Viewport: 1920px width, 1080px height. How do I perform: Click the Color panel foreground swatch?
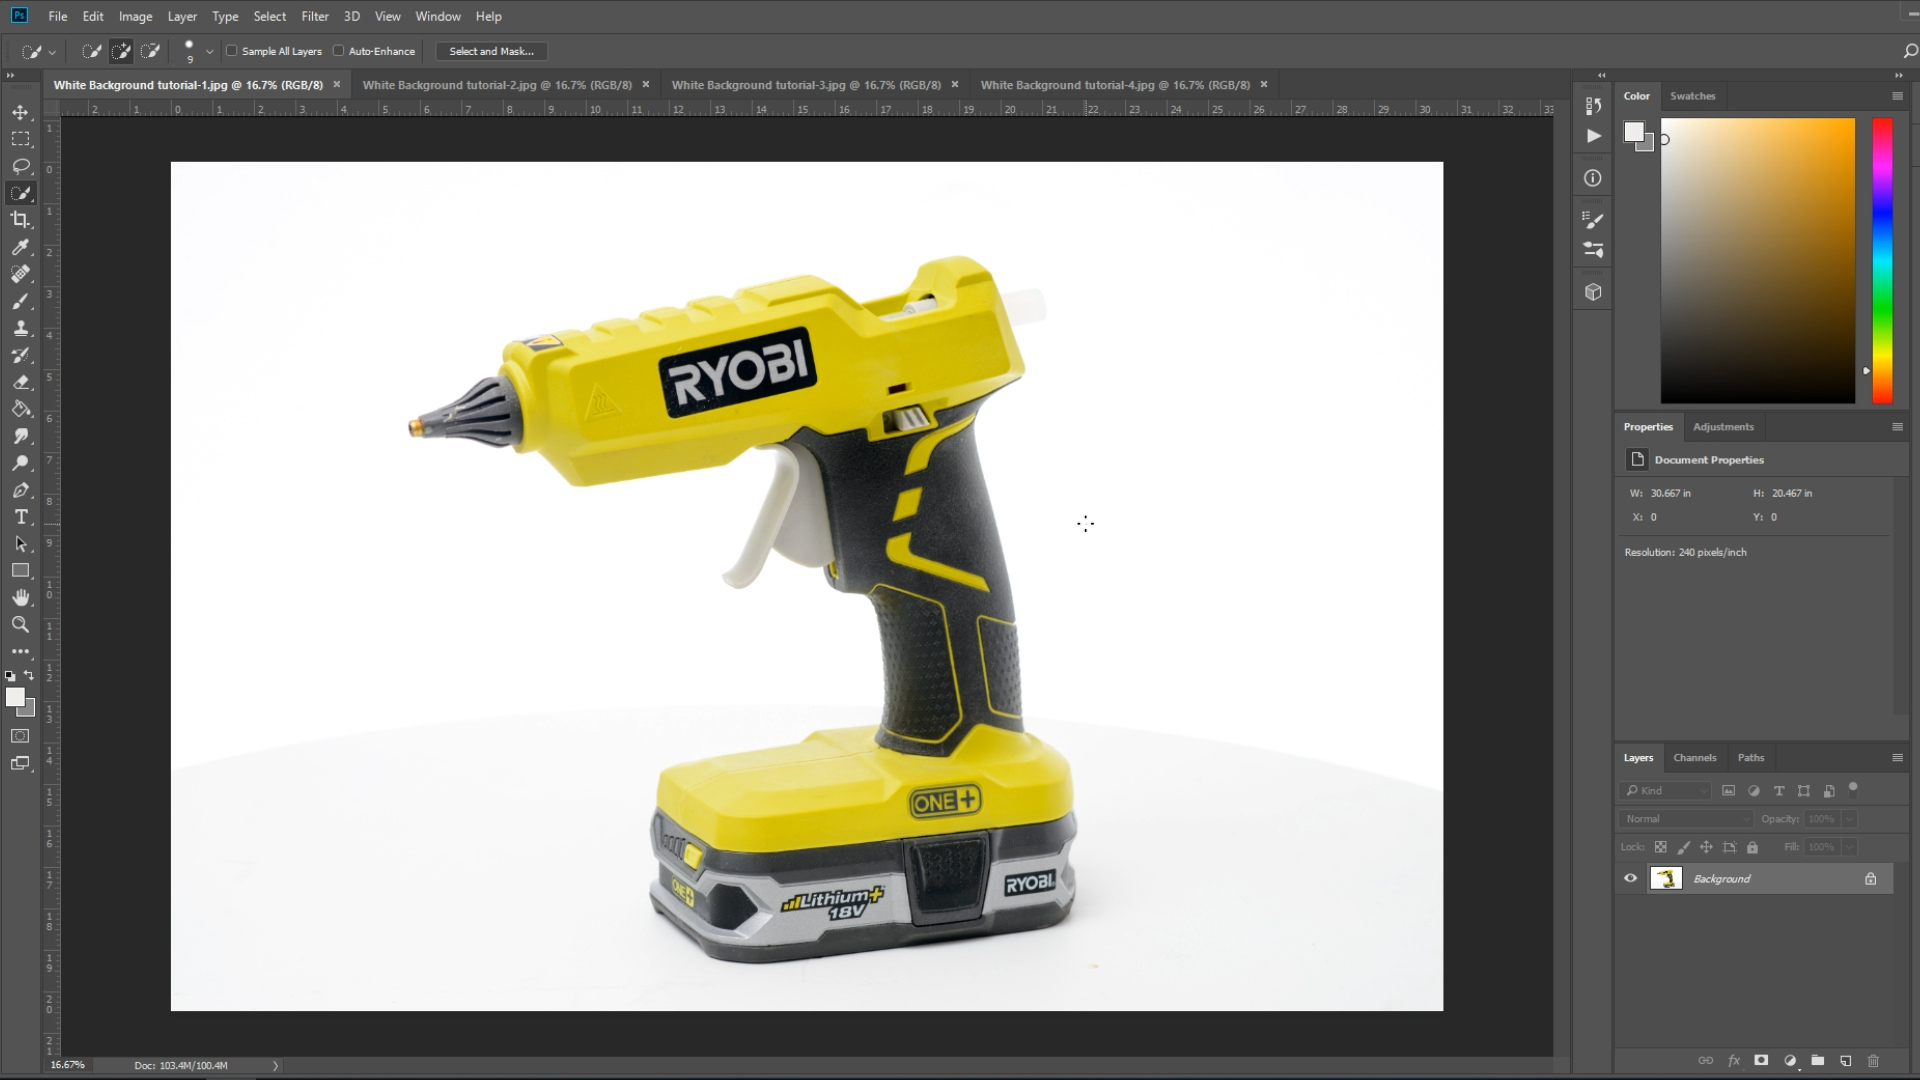pos(1634,132)
